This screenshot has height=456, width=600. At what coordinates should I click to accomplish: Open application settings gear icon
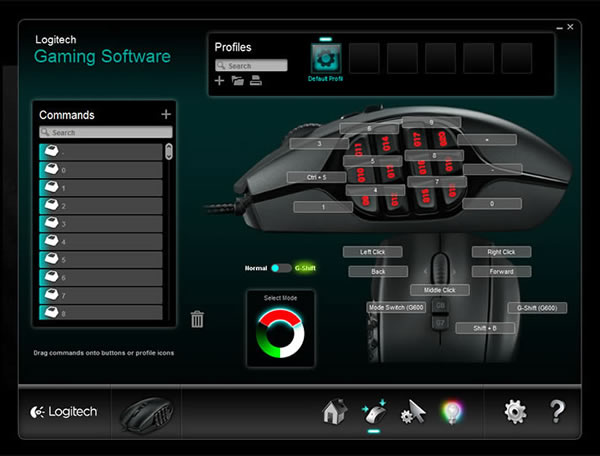tap(515, 412)
